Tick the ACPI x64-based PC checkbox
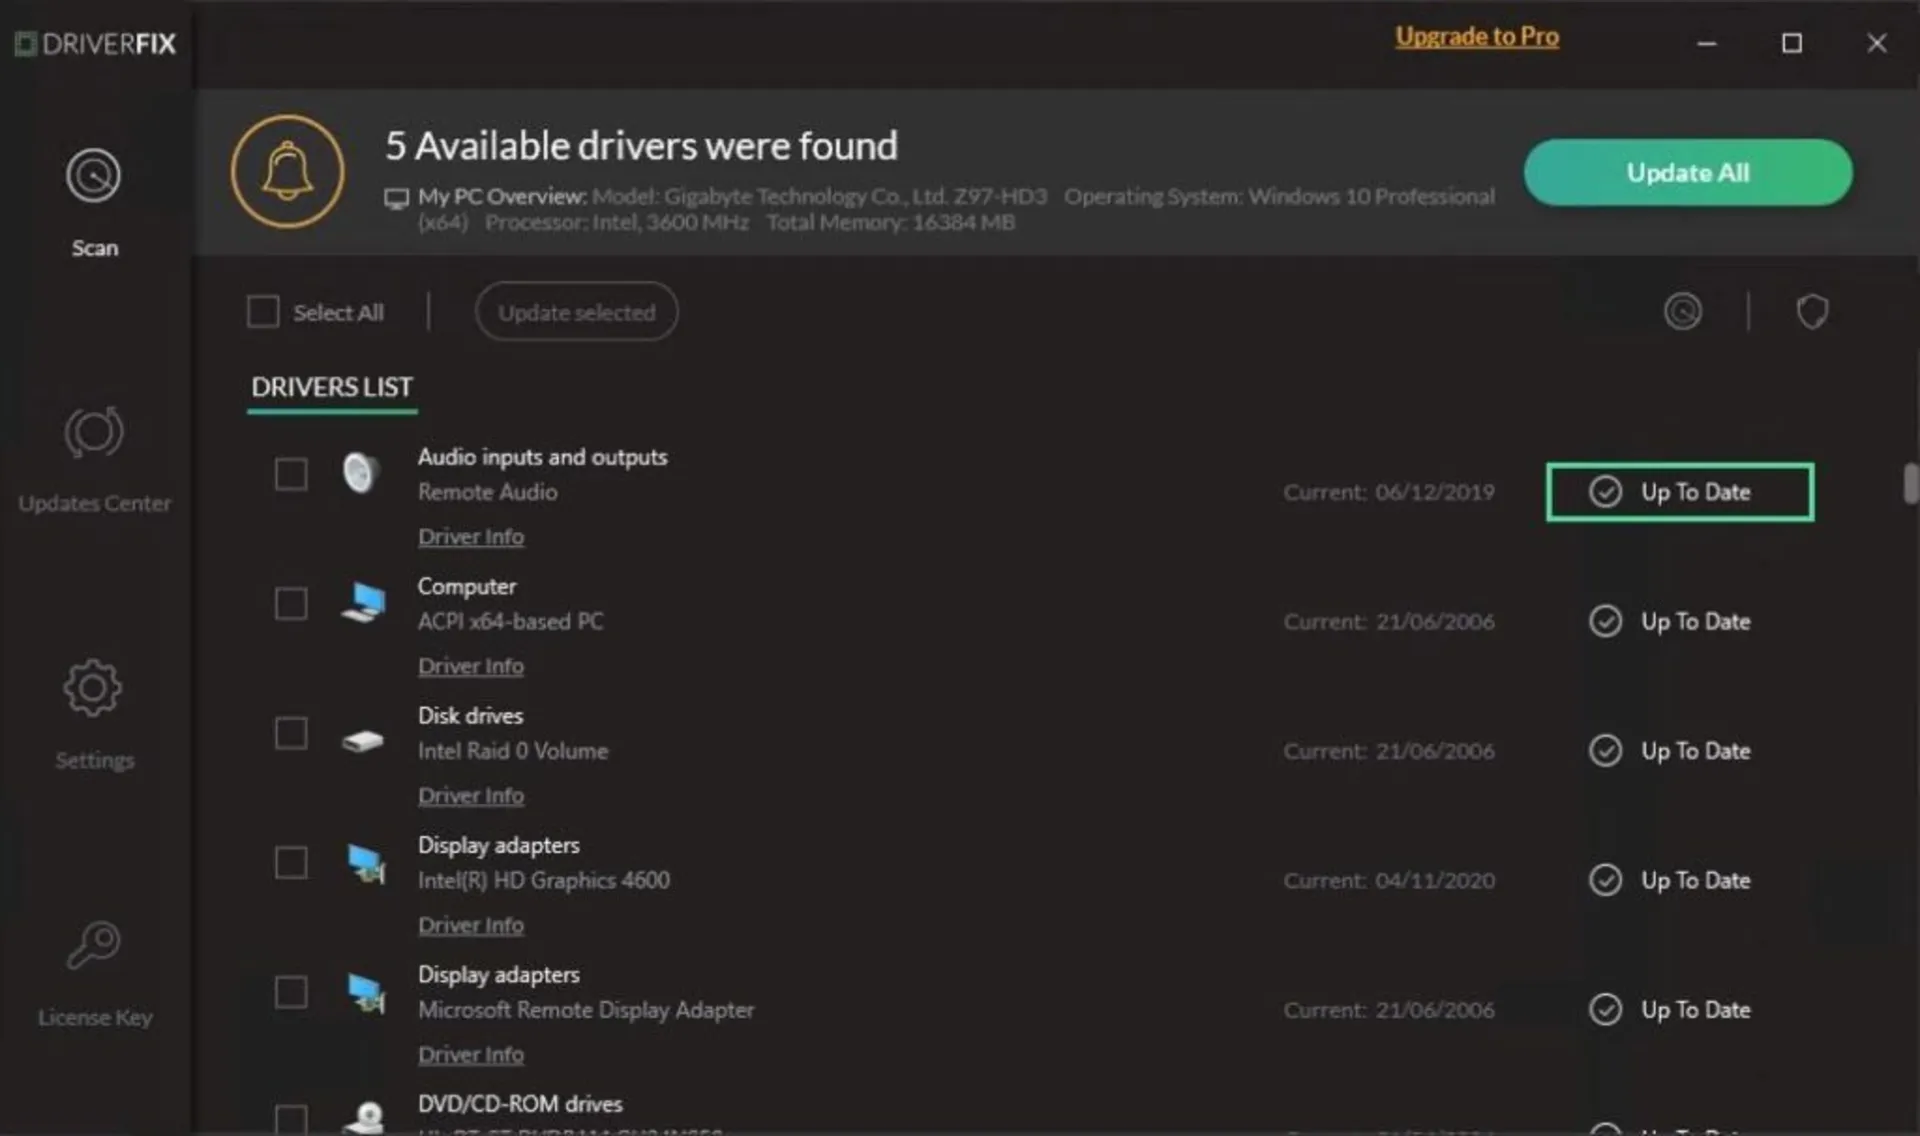 point(291,603)
